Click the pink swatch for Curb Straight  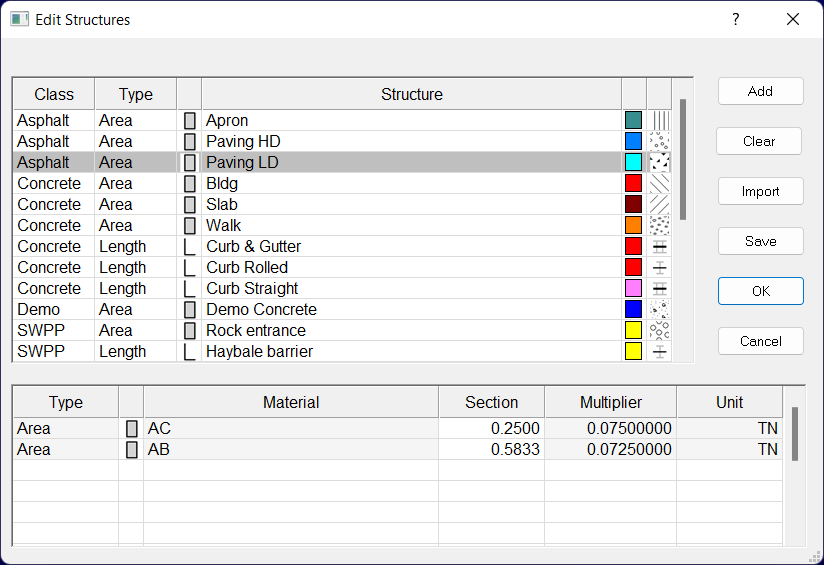pyautogui.click(x=633, y=289)
